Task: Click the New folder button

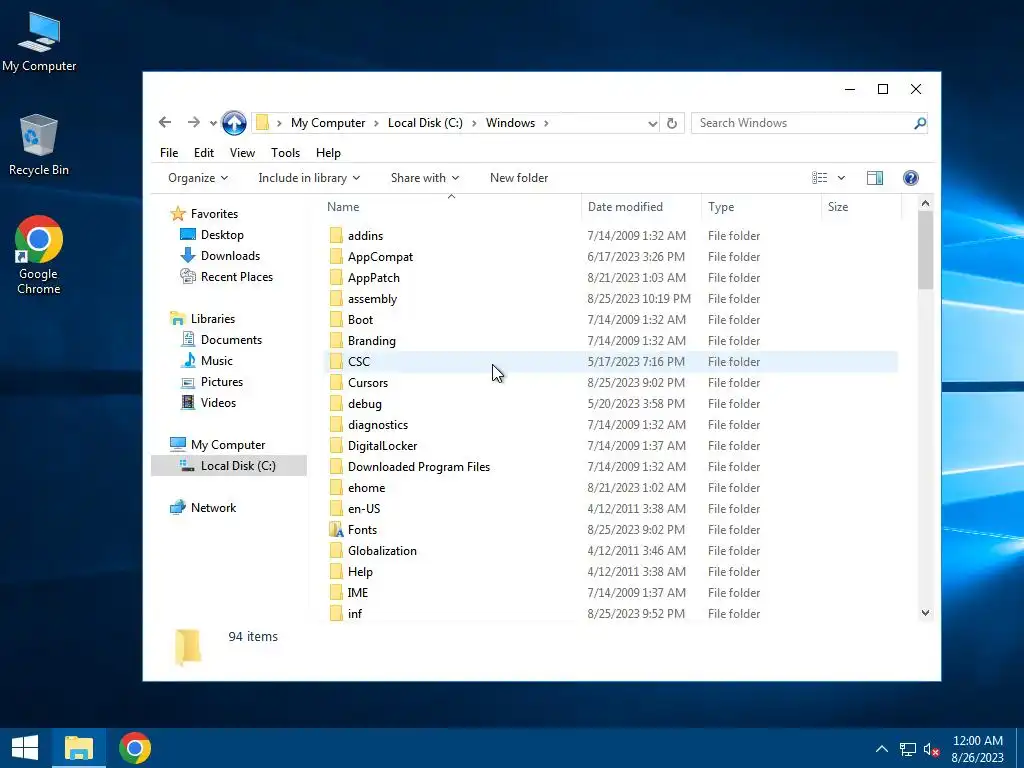Action: 519,178
